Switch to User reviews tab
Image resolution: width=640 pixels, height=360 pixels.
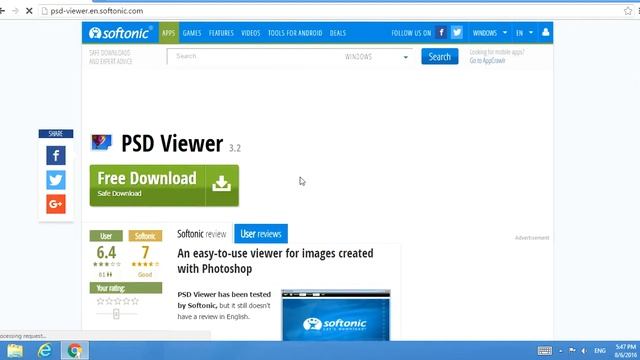click(261, 233)
